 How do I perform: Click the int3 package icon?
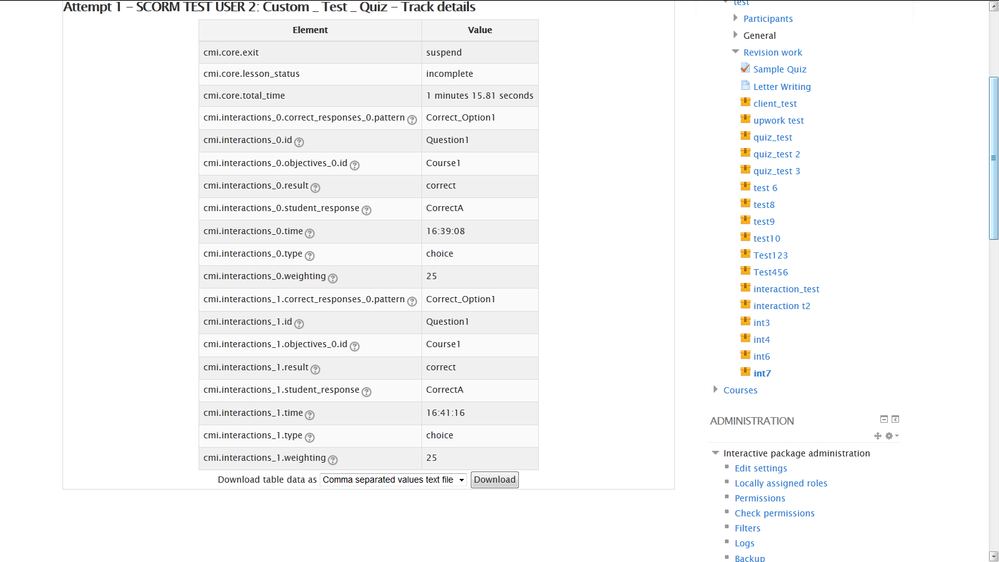[745, 322]
